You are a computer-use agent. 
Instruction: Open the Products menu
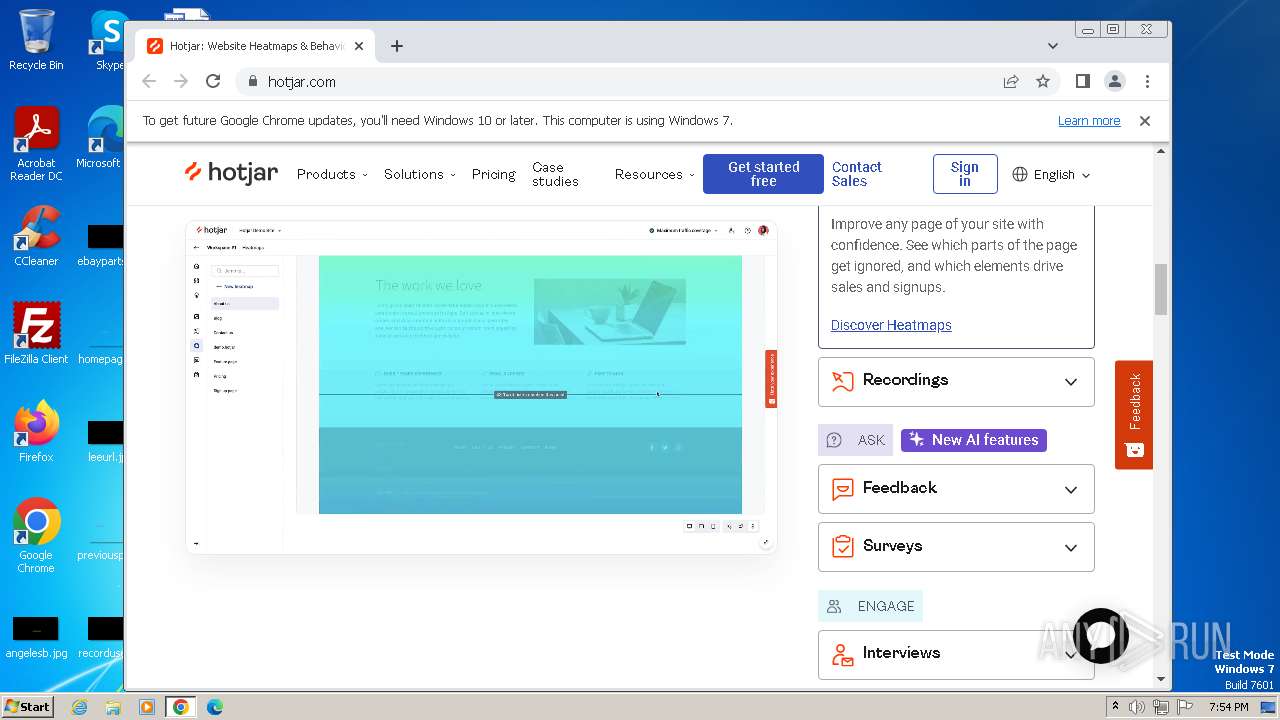pyautogui.click(x=332, y=174)
